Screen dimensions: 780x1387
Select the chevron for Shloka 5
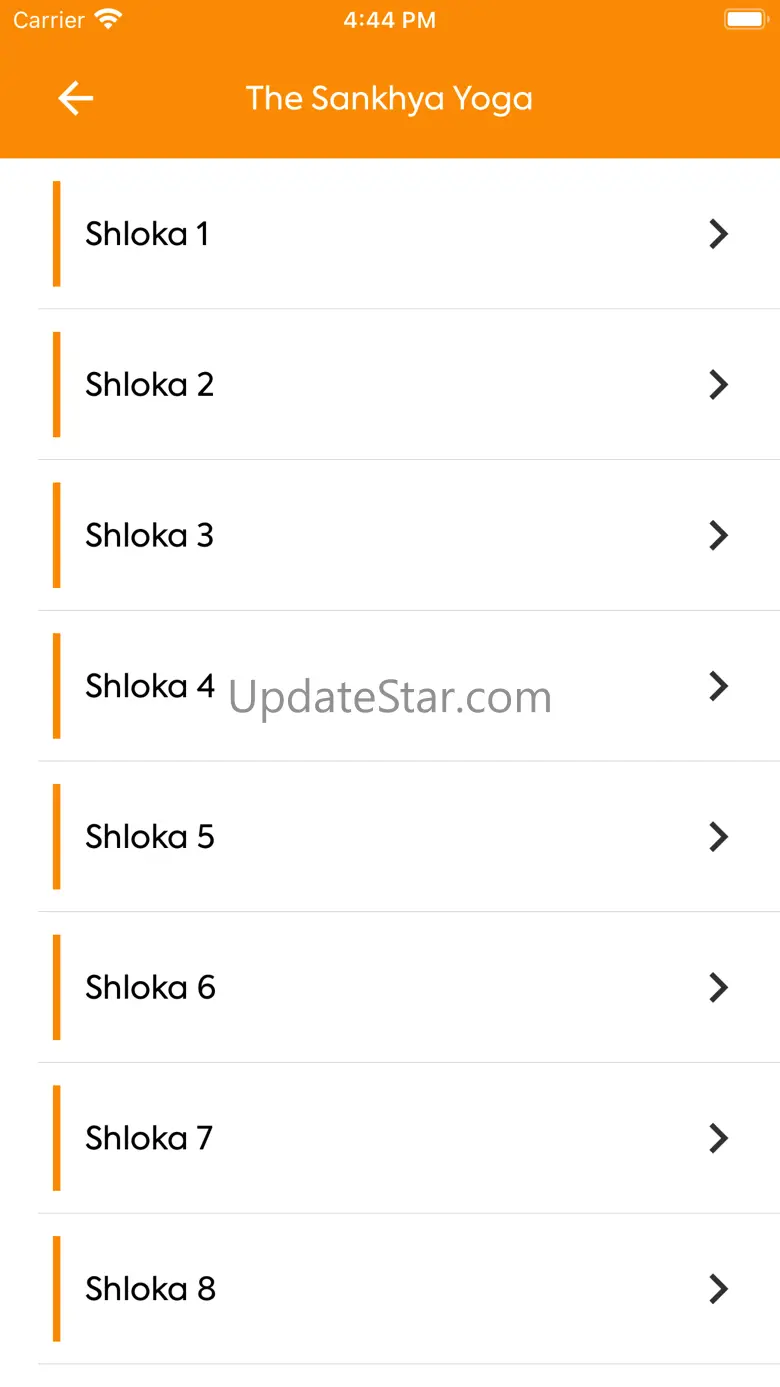(718, 837)
